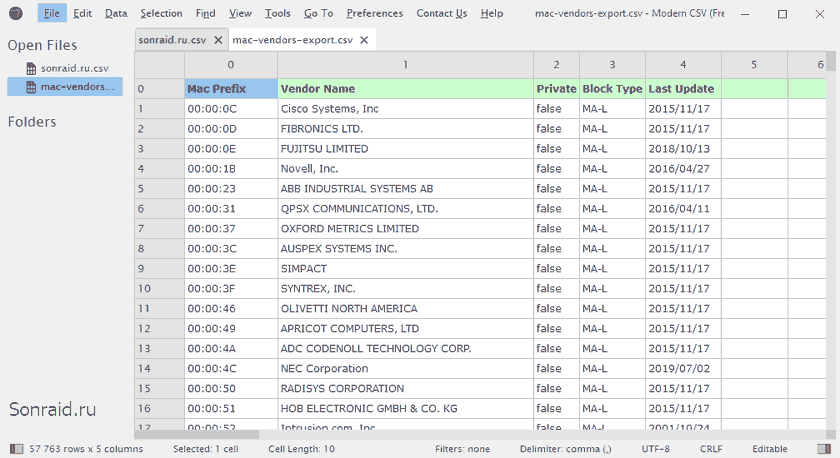Click the Editable mode status entry

click(770, 449)
